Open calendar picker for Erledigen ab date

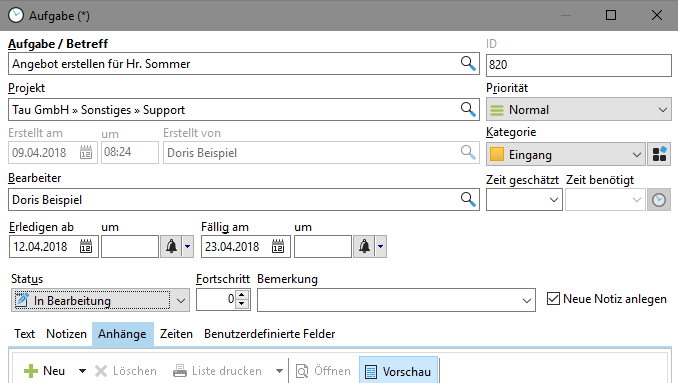[x=86, y=246]
